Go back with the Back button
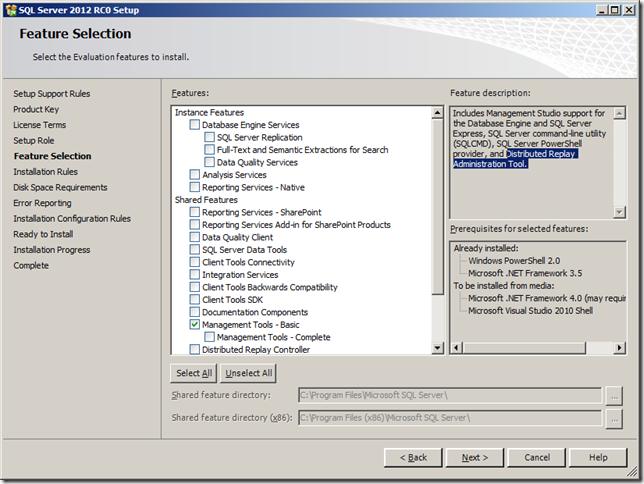 [413, 457]
